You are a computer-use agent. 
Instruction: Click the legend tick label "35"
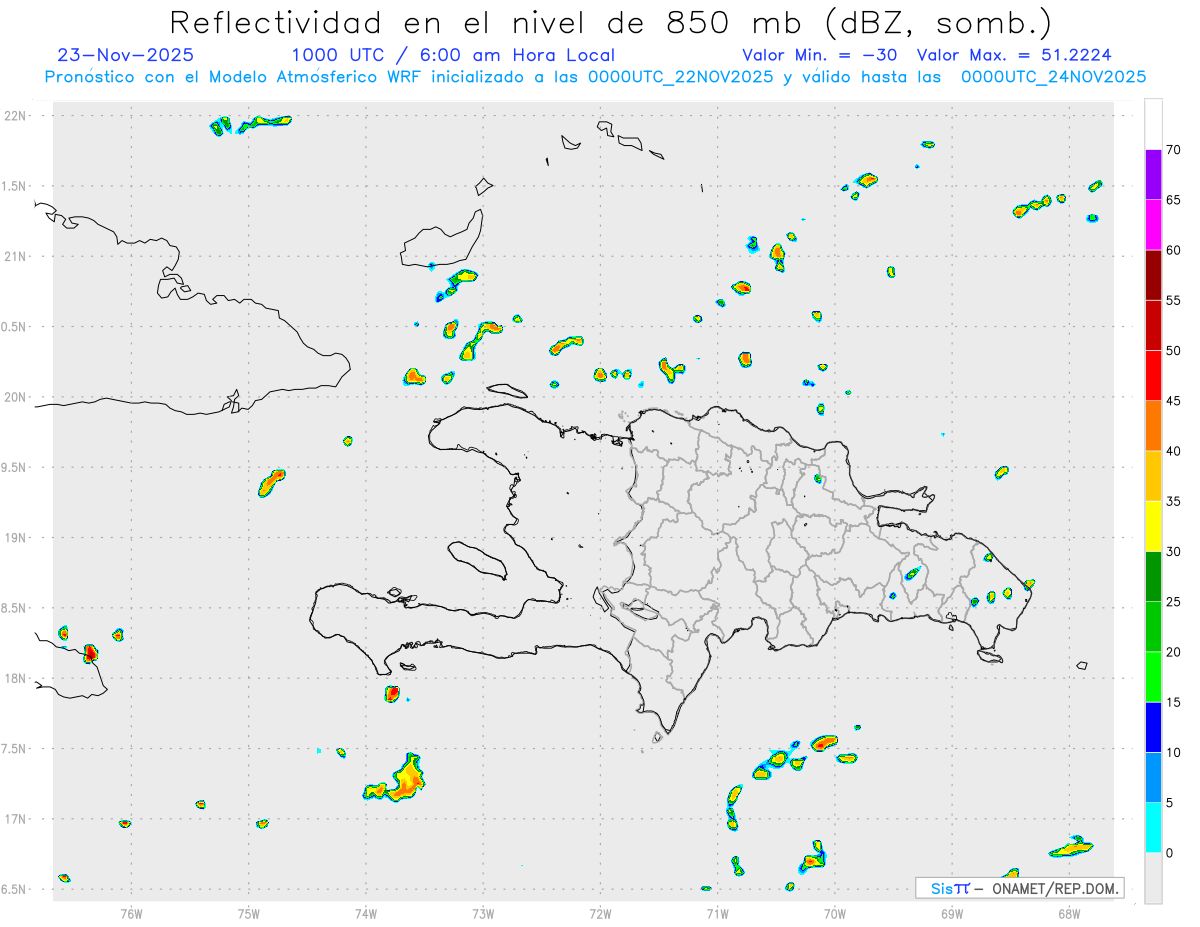[1174, 501]
